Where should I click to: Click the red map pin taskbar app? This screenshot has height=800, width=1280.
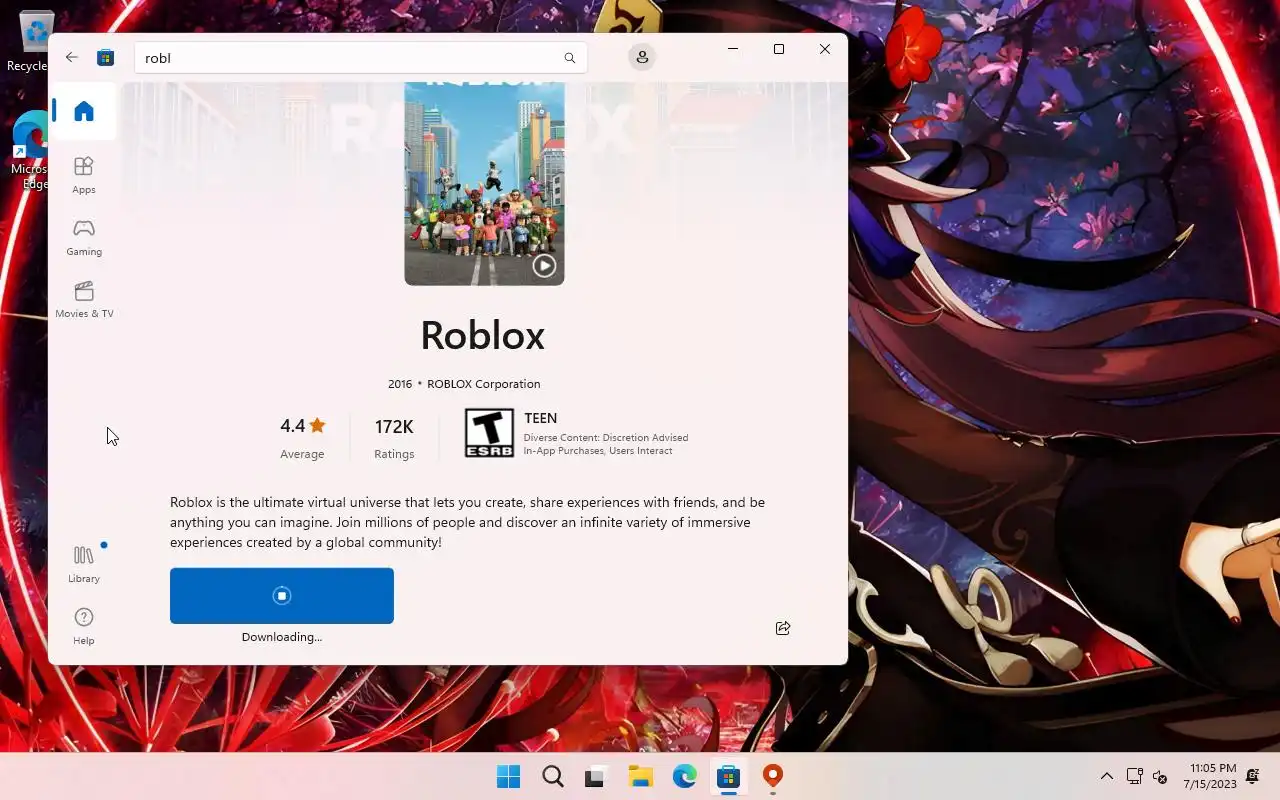tap(772, 777)
